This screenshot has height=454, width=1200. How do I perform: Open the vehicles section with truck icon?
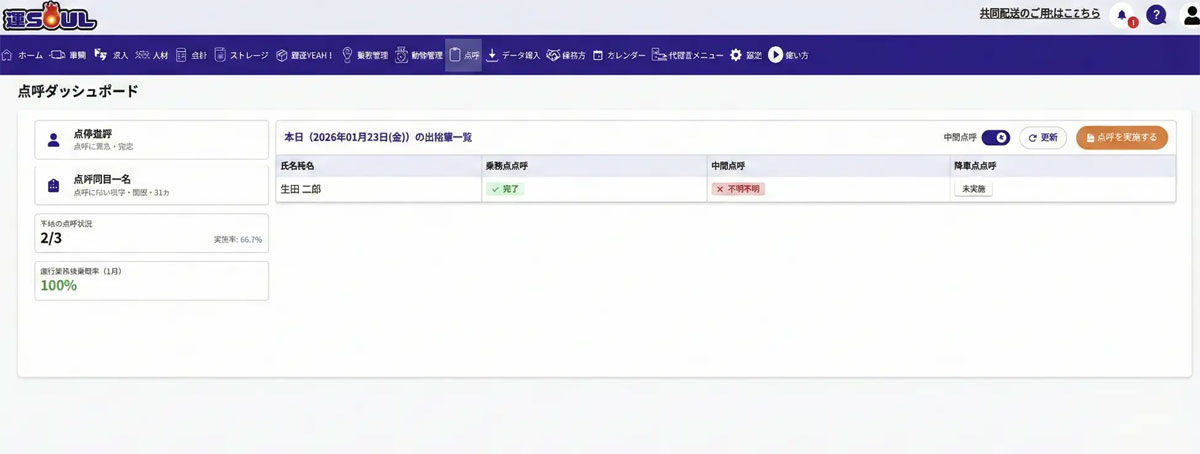click(x=68, y=55)
